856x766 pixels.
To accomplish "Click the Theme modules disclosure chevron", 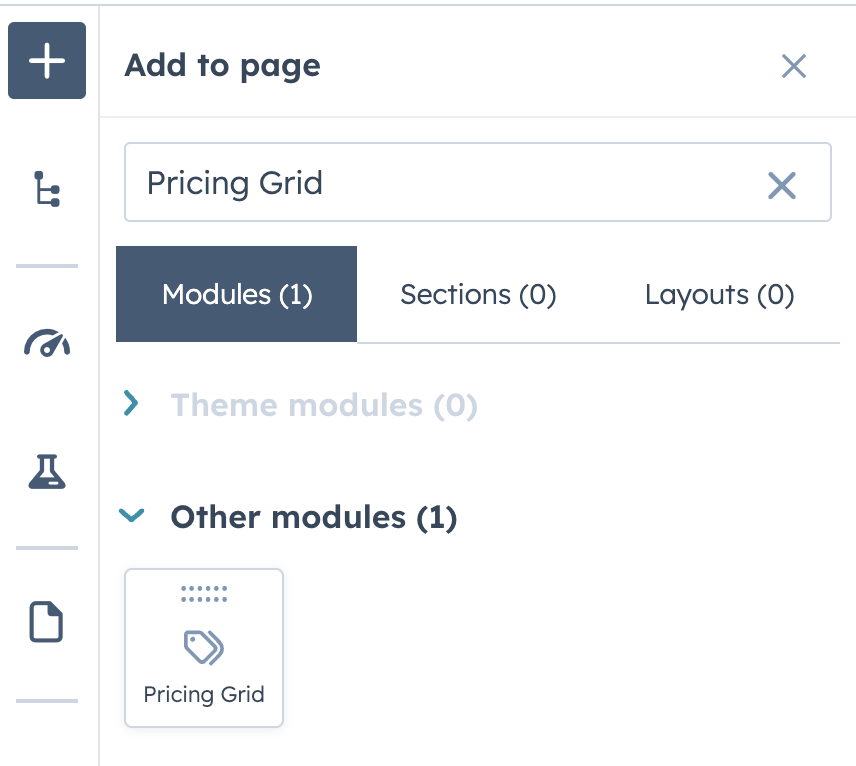I will click(x=131, y=405).
